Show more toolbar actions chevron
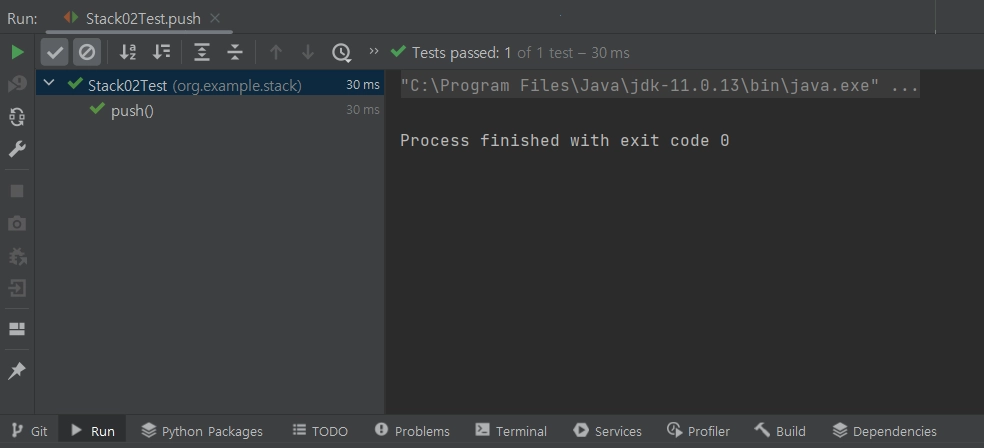The width and height of the screenshot is (984, 448). pyautogui.click(x=374, y=51)
